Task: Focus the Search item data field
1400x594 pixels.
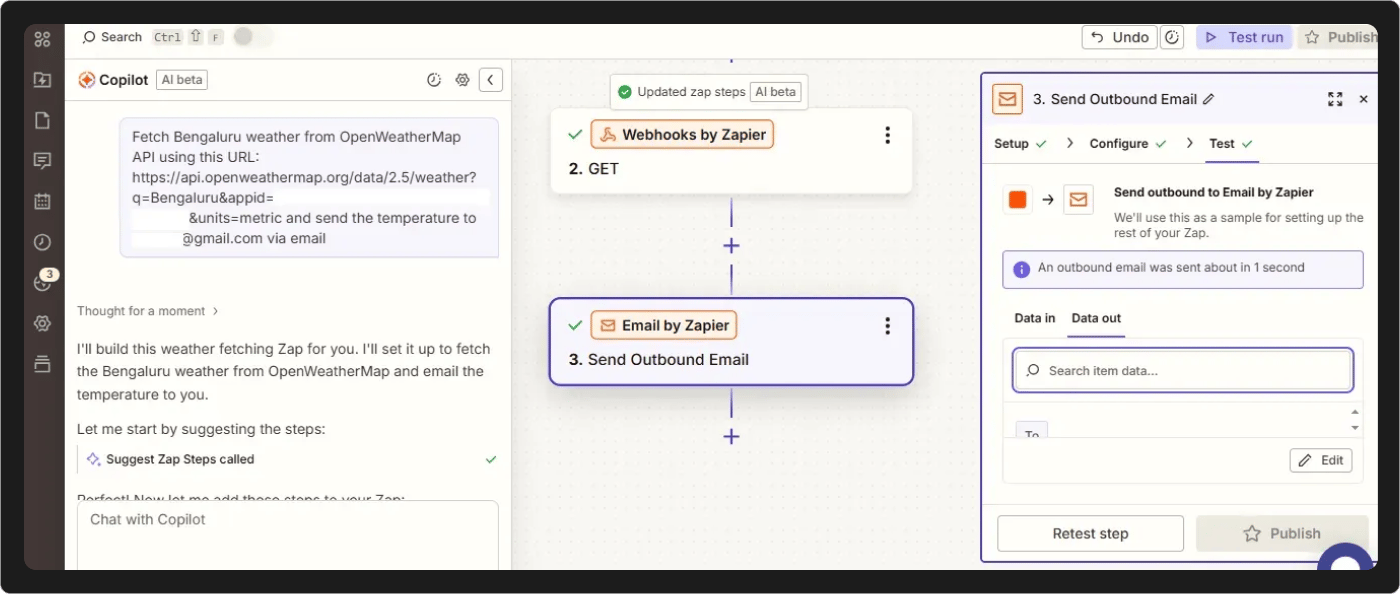Action: click(1183, 370)
